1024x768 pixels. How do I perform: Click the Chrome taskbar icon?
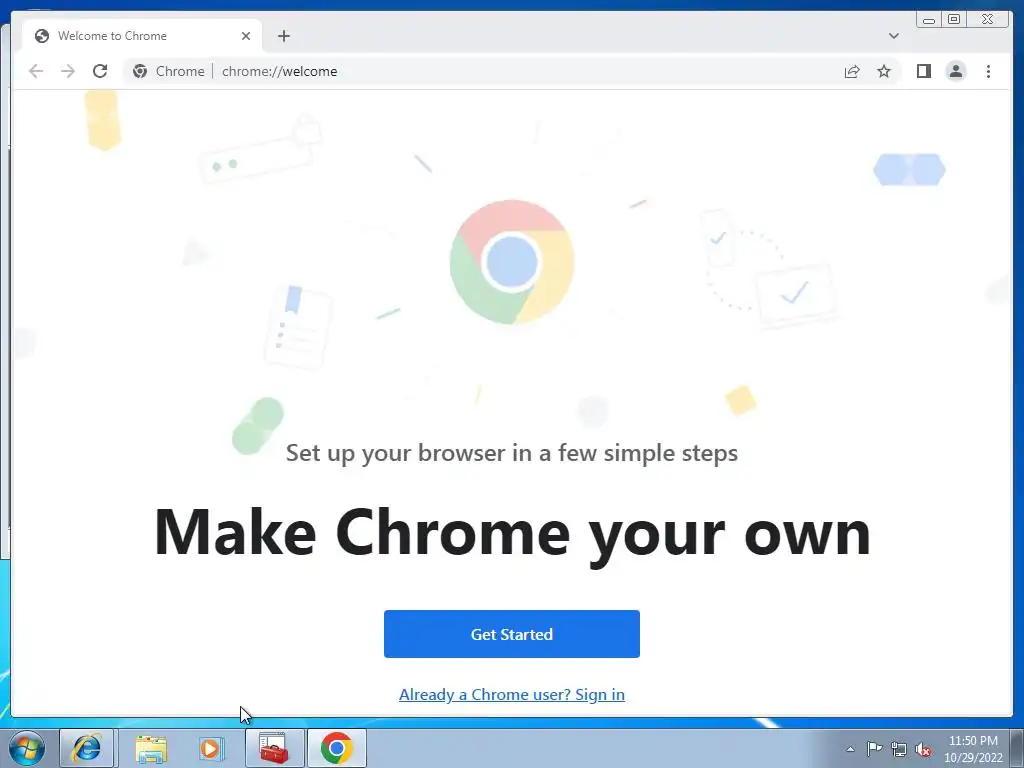pyautogui.click(x=336, y=748)
